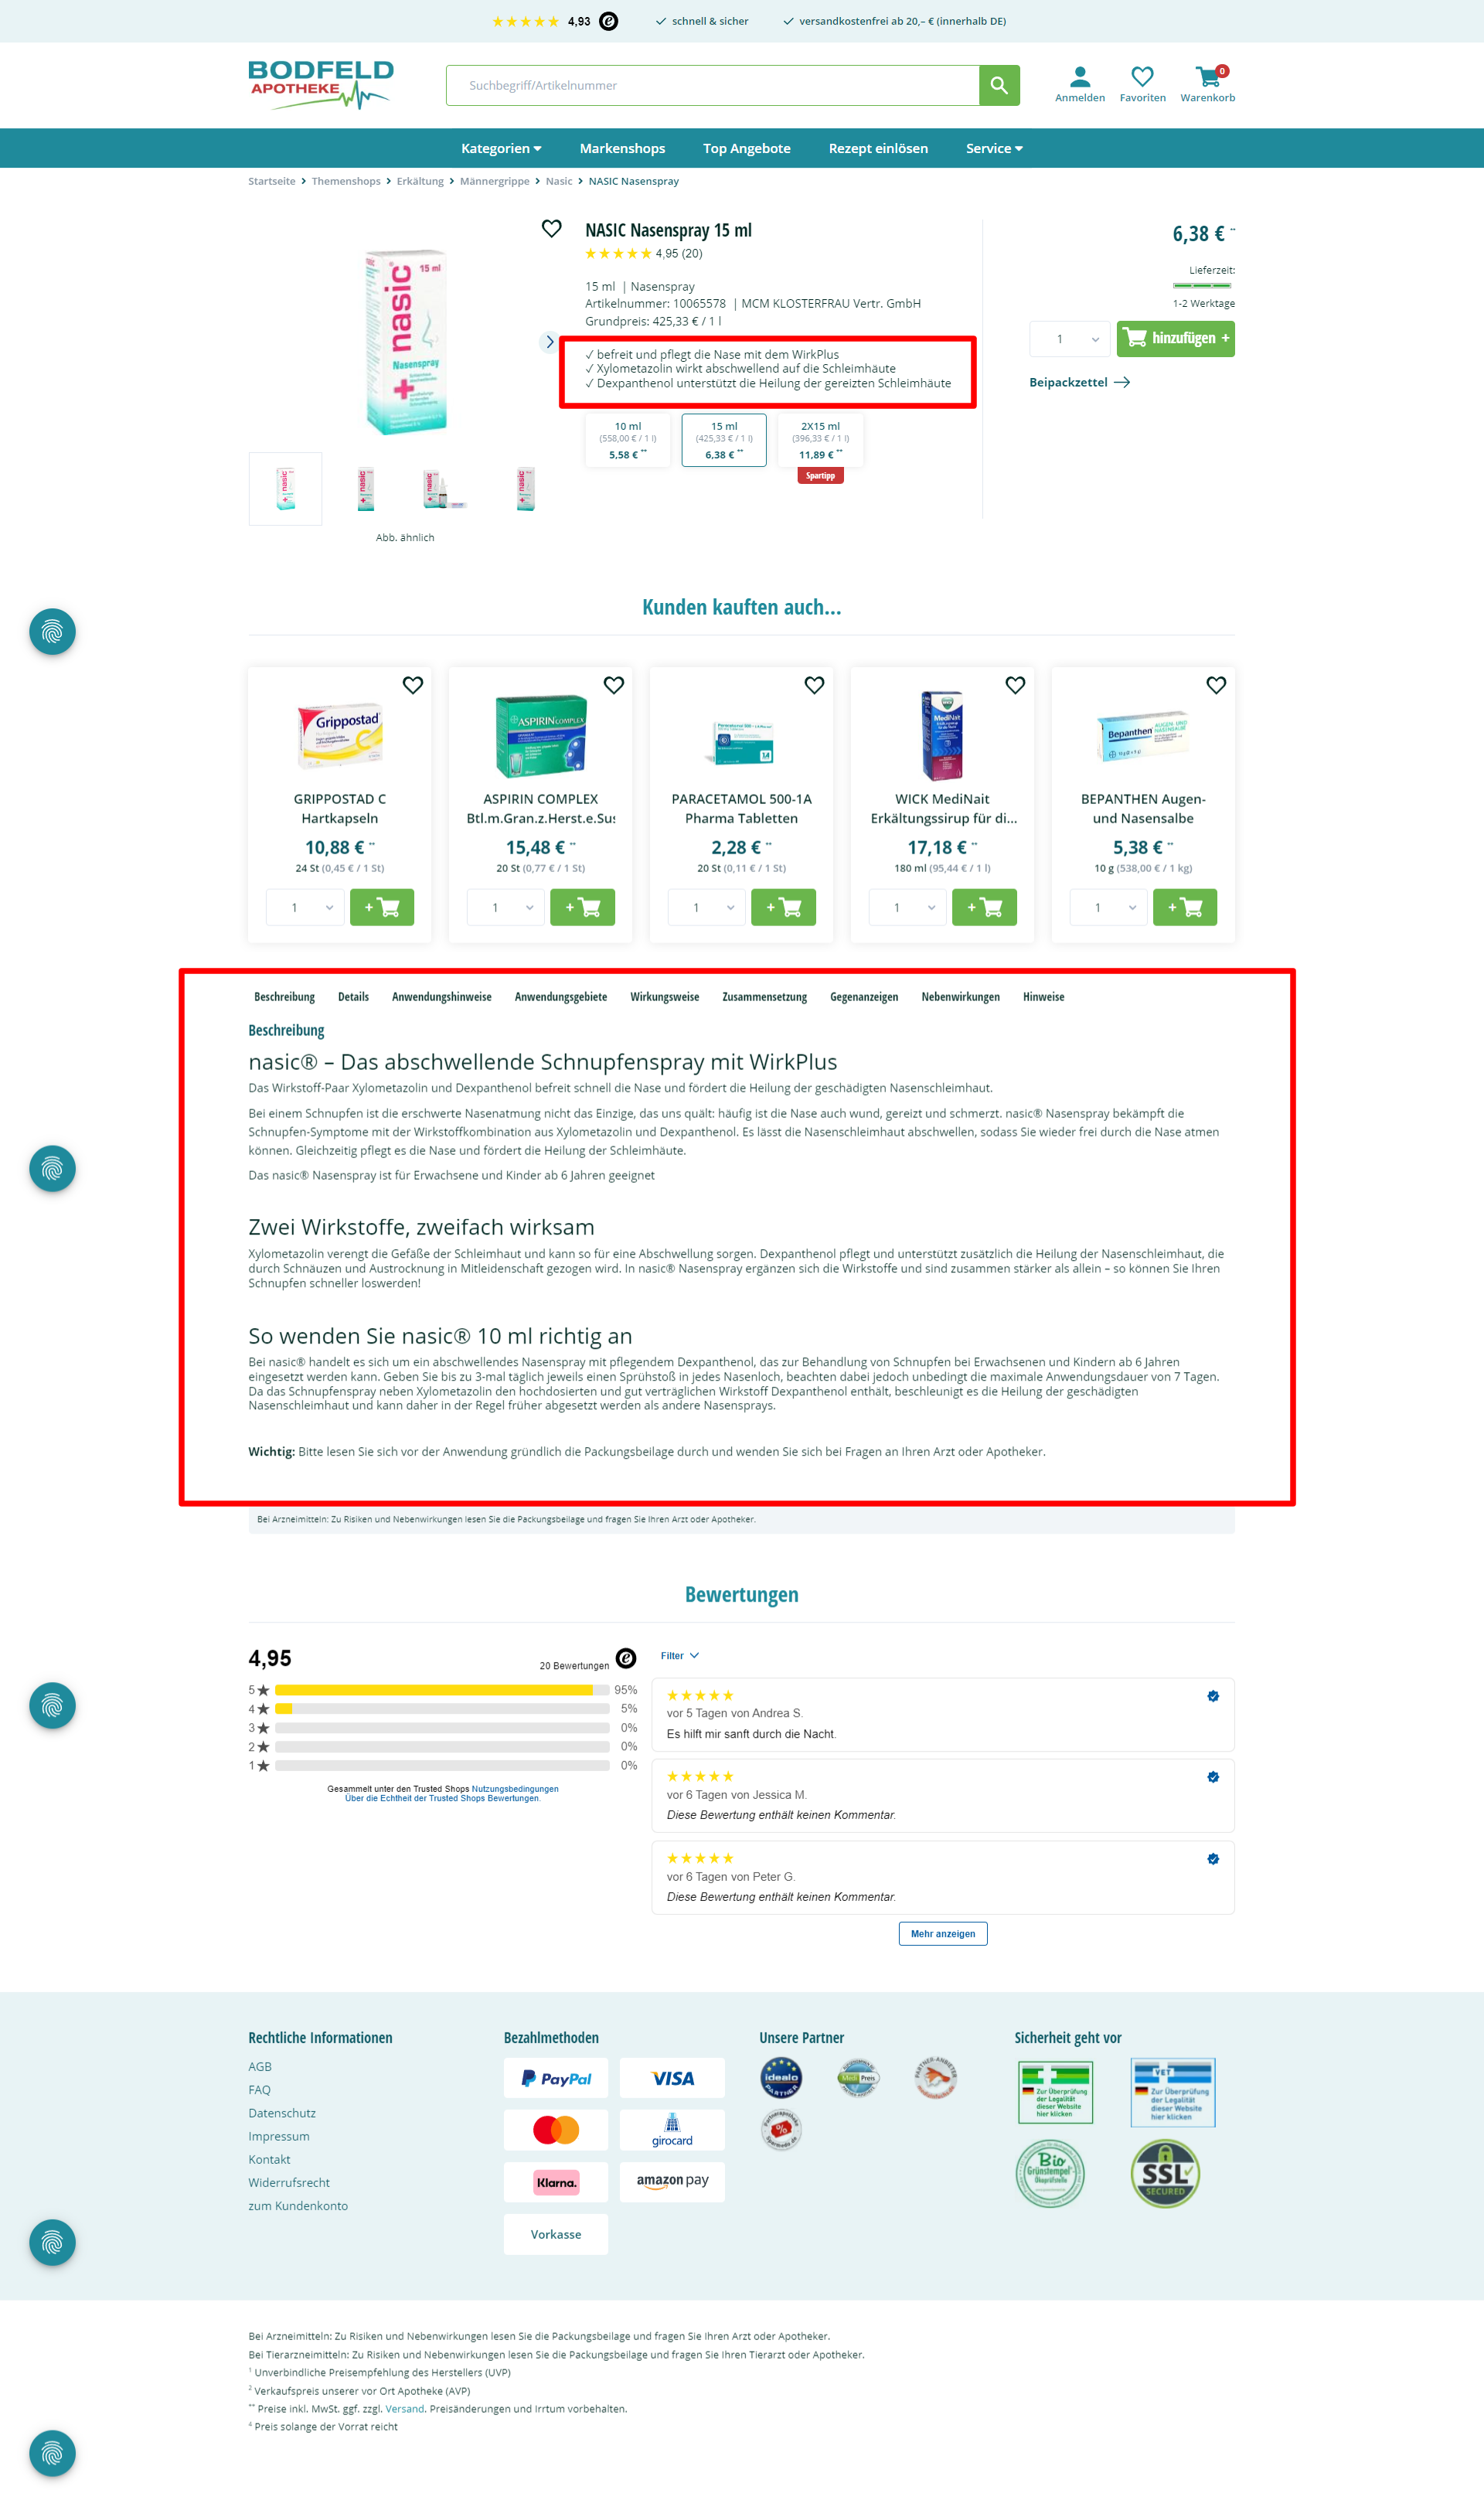Switch to the Nebenwirkungen tab
Screen dimensions: 1484x2507
(x=960, y=997)
